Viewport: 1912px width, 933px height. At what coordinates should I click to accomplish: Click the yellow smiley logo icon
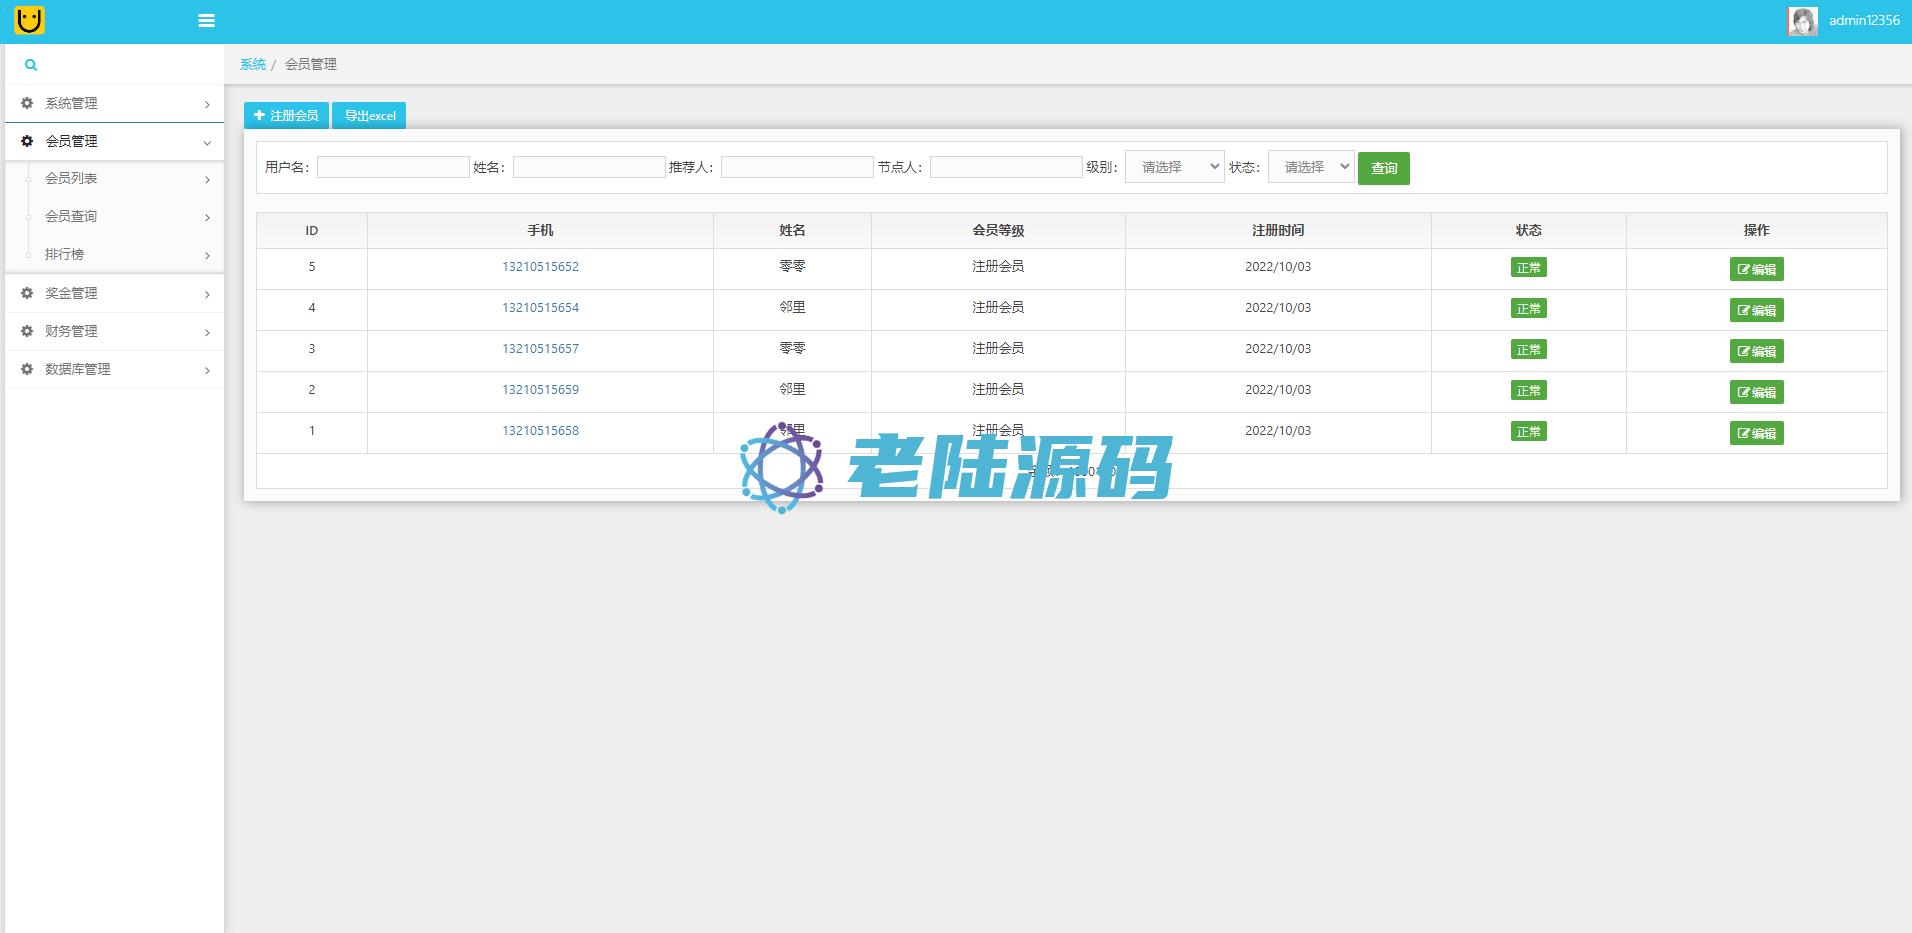pos(30,20)
